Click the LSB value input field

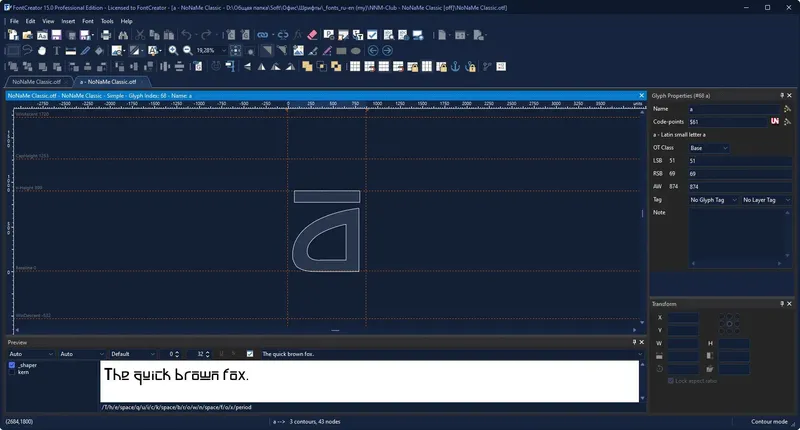[x=740, y=161]
